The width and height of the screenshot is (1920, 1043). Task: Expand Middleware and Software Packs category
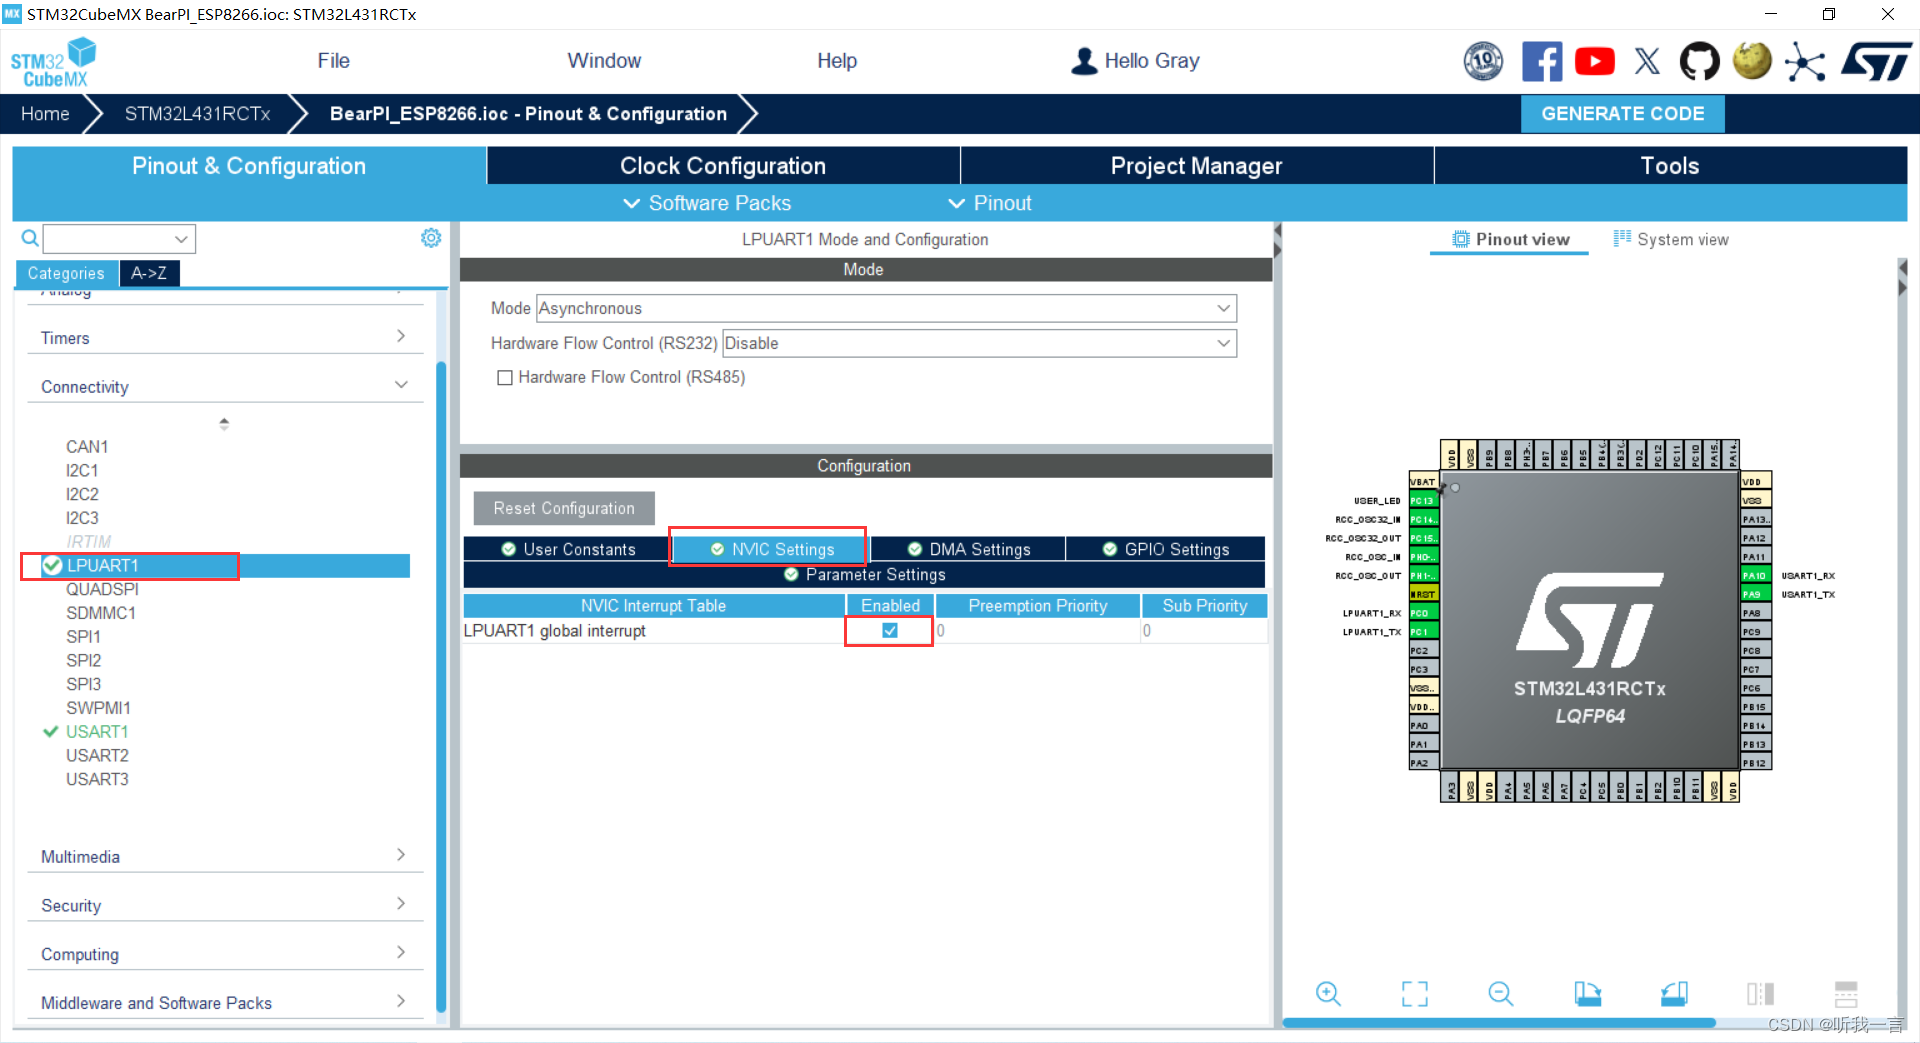tap(225, 1002)
